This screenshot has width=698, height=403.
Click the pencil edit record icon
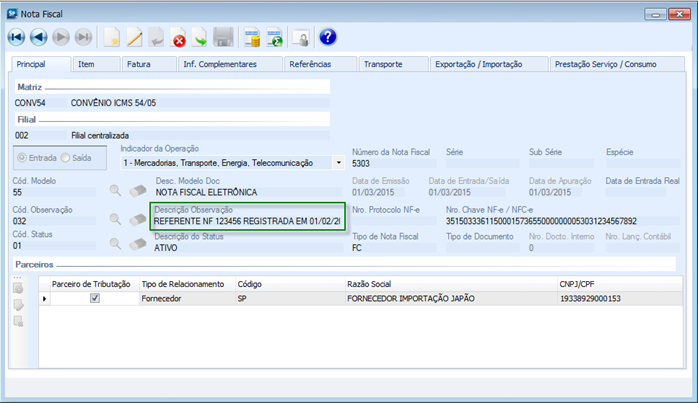(135, 38)
